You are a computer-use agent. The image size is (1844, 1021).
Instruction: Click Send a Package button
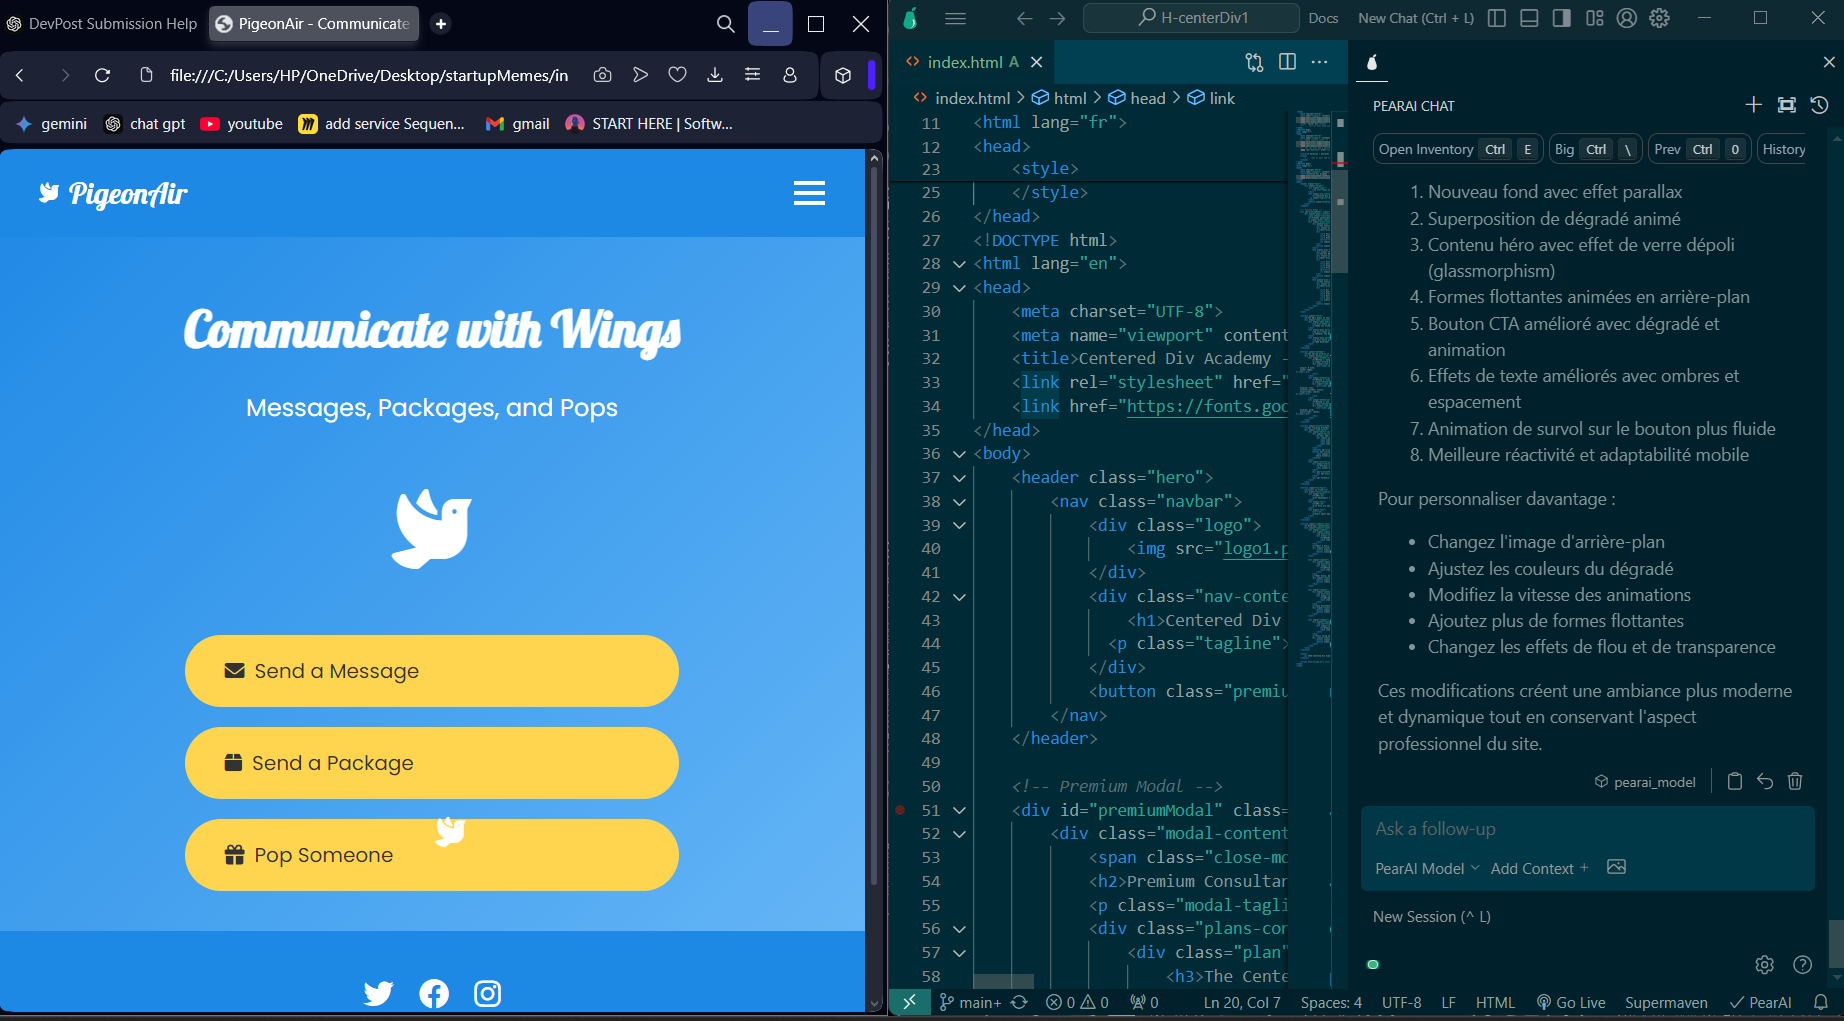point(432,763)
